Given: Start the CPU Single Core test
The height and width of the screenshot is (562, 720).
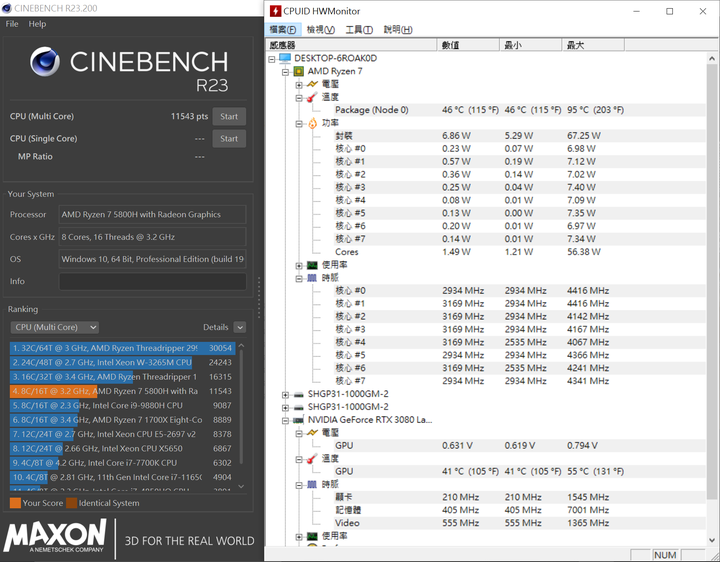Looking at the screenshot, I should [x=229, y=139].
